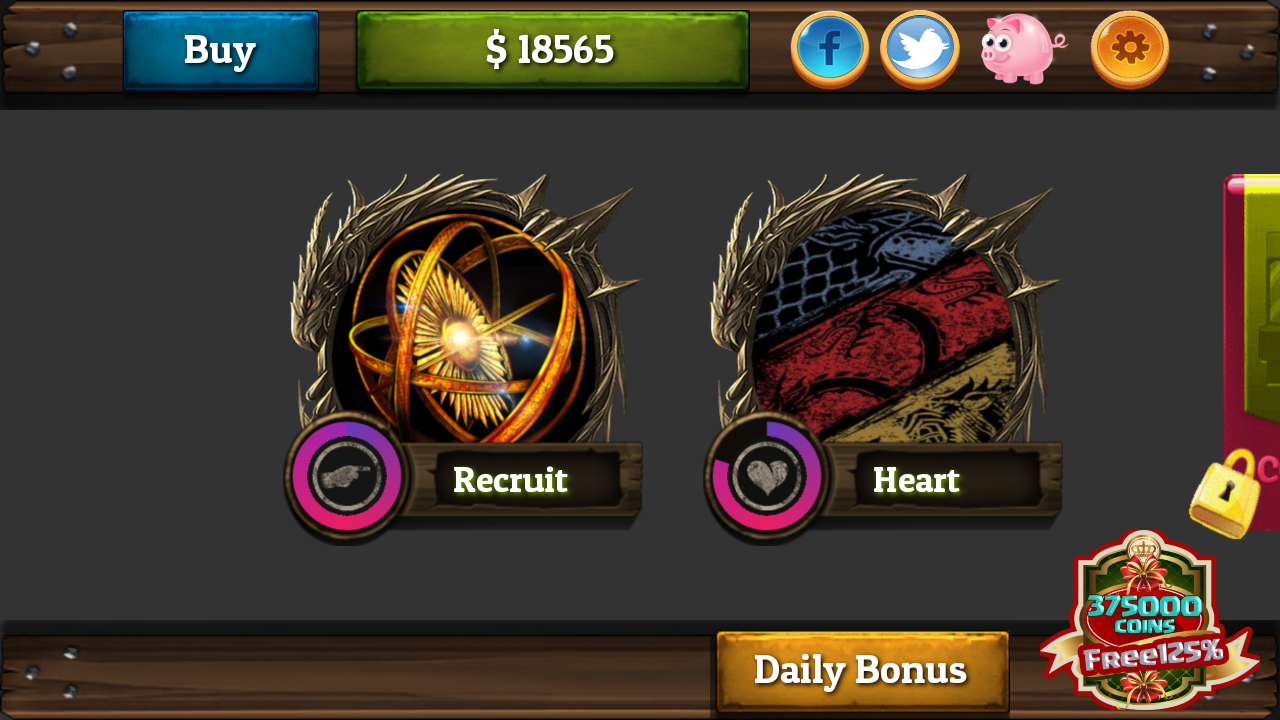Open the pink piggy bank
Viewport: 1280px width, 720px height.
[1022, 49]
